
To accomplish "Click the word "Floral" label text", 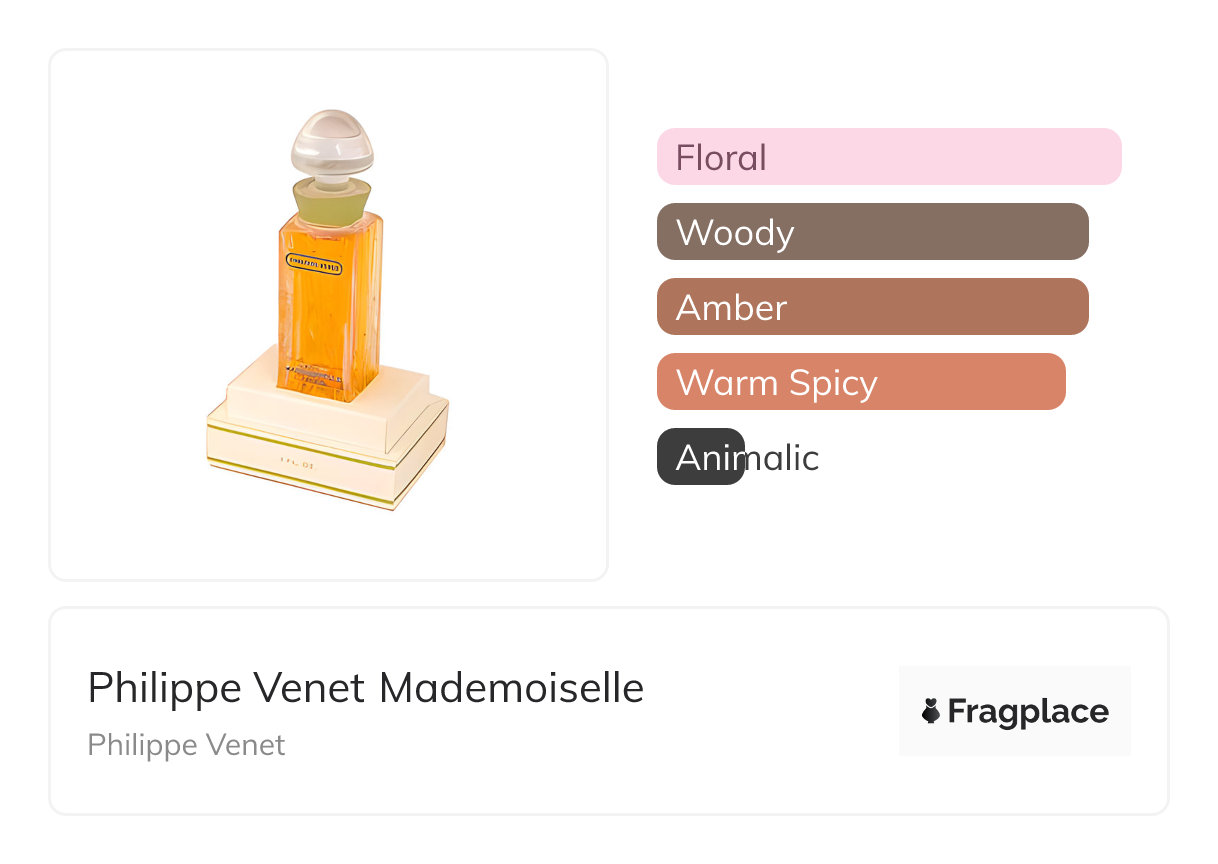I will [x=721, y=157].
